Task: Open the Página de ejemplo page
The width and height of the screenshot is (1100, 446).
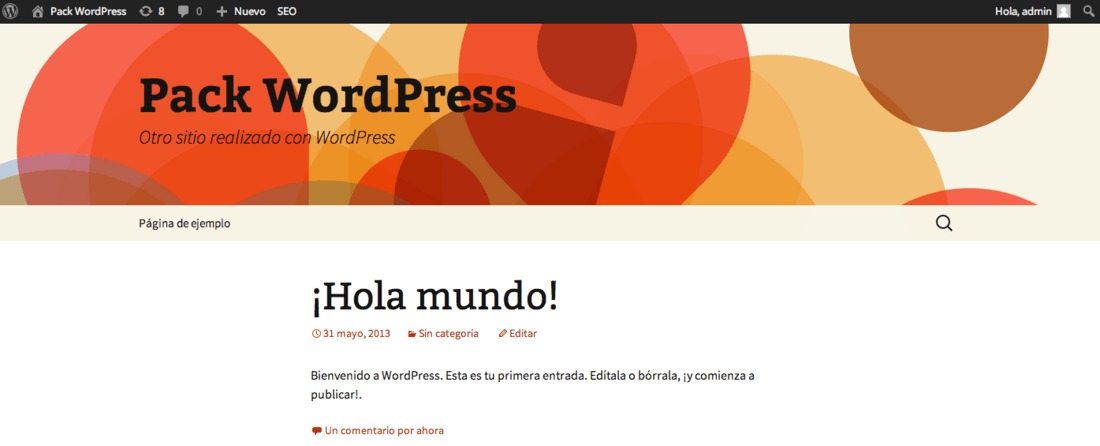Action: pos(185,224)
